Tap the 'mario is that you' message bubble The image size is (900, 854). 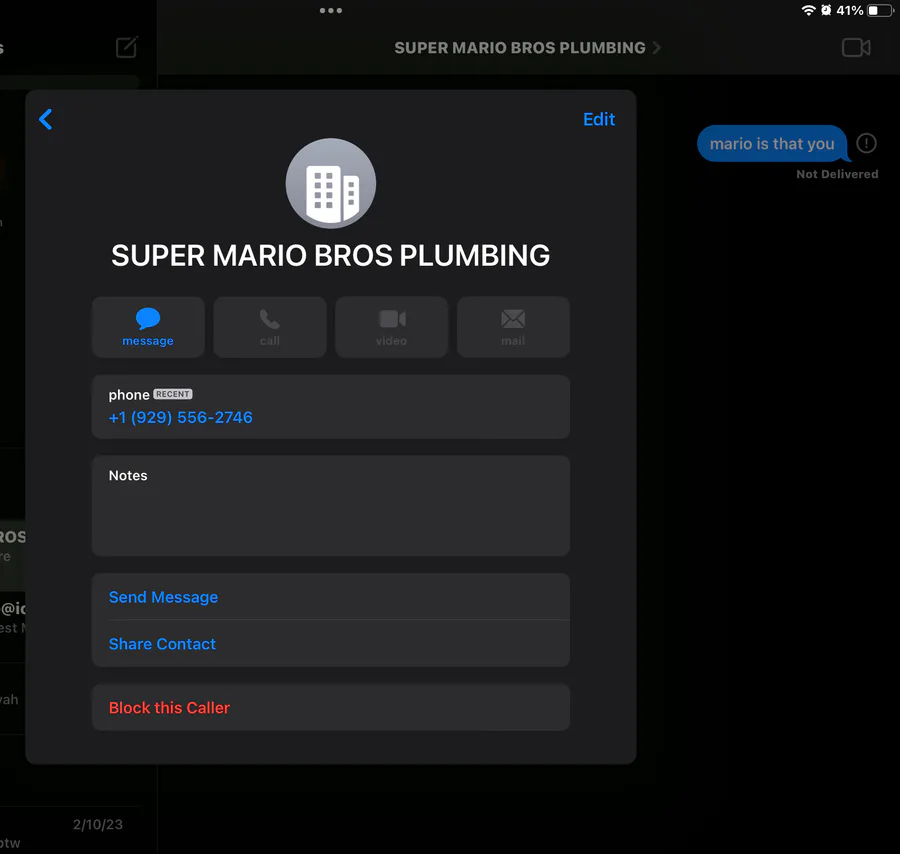[x=772, y=143]
